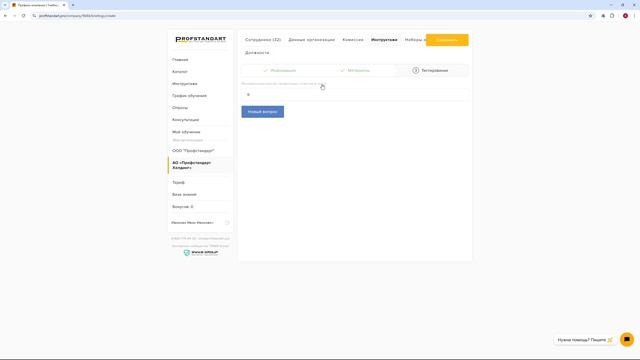This screenshot has width=640, height=360.
Task: Click the contact phone and email line
Action: pos(200,239)
